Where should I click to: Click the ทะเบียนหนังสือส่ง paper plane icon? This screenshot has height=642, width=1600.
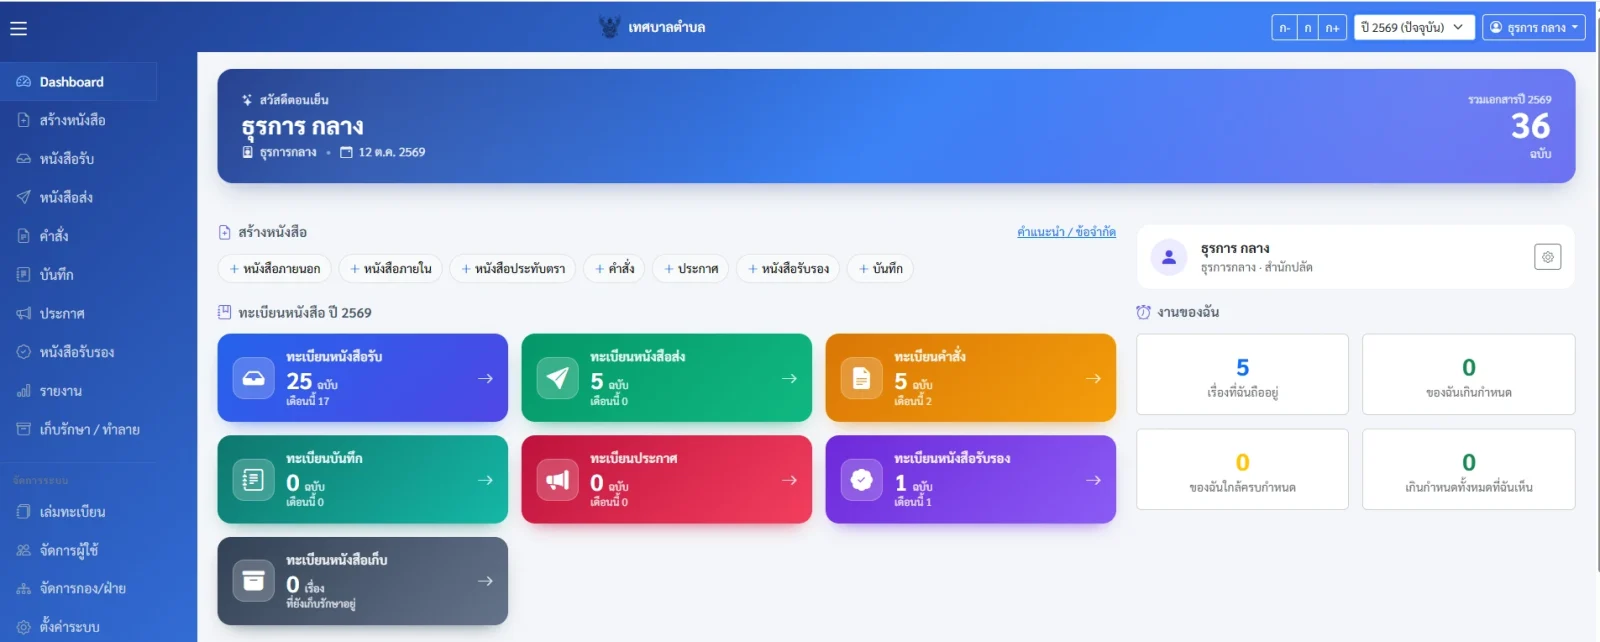(558, 378)
